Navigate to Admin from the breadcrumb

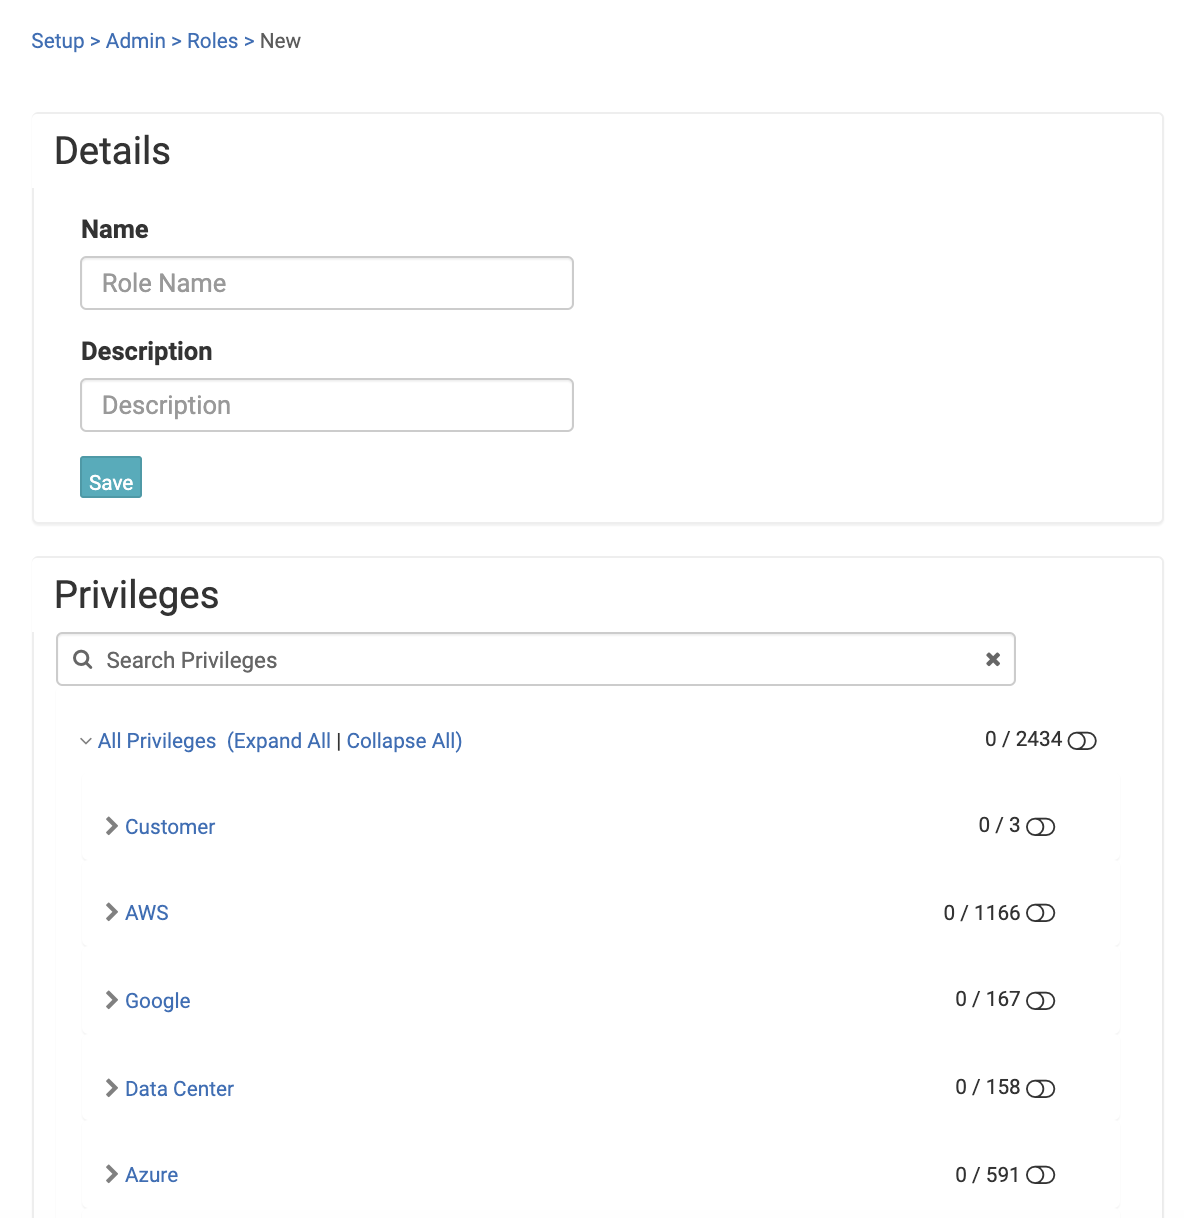point(136,40)
